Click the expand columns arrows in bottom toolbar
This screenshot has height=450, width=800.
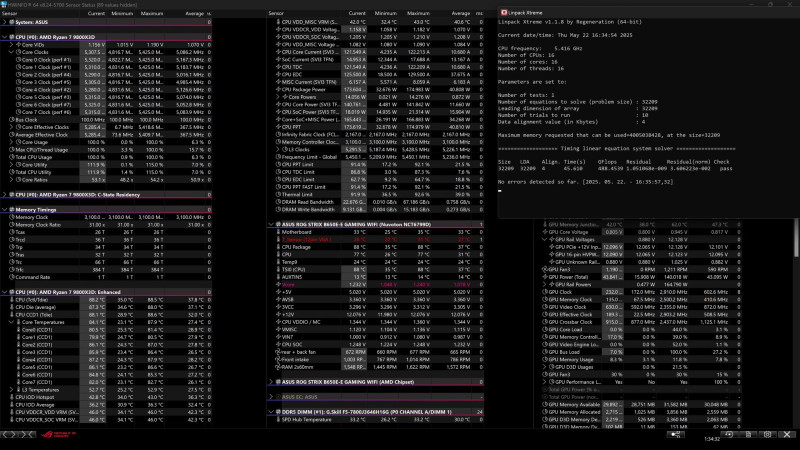coord(9,435)
